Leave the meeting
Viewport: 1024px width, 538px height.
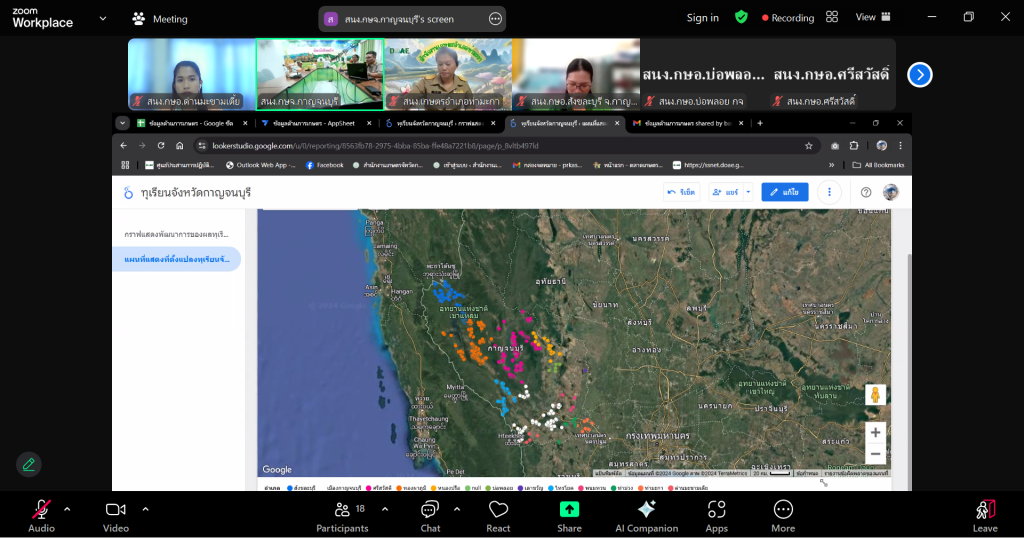pyautogui.click(x=985, y=514)
